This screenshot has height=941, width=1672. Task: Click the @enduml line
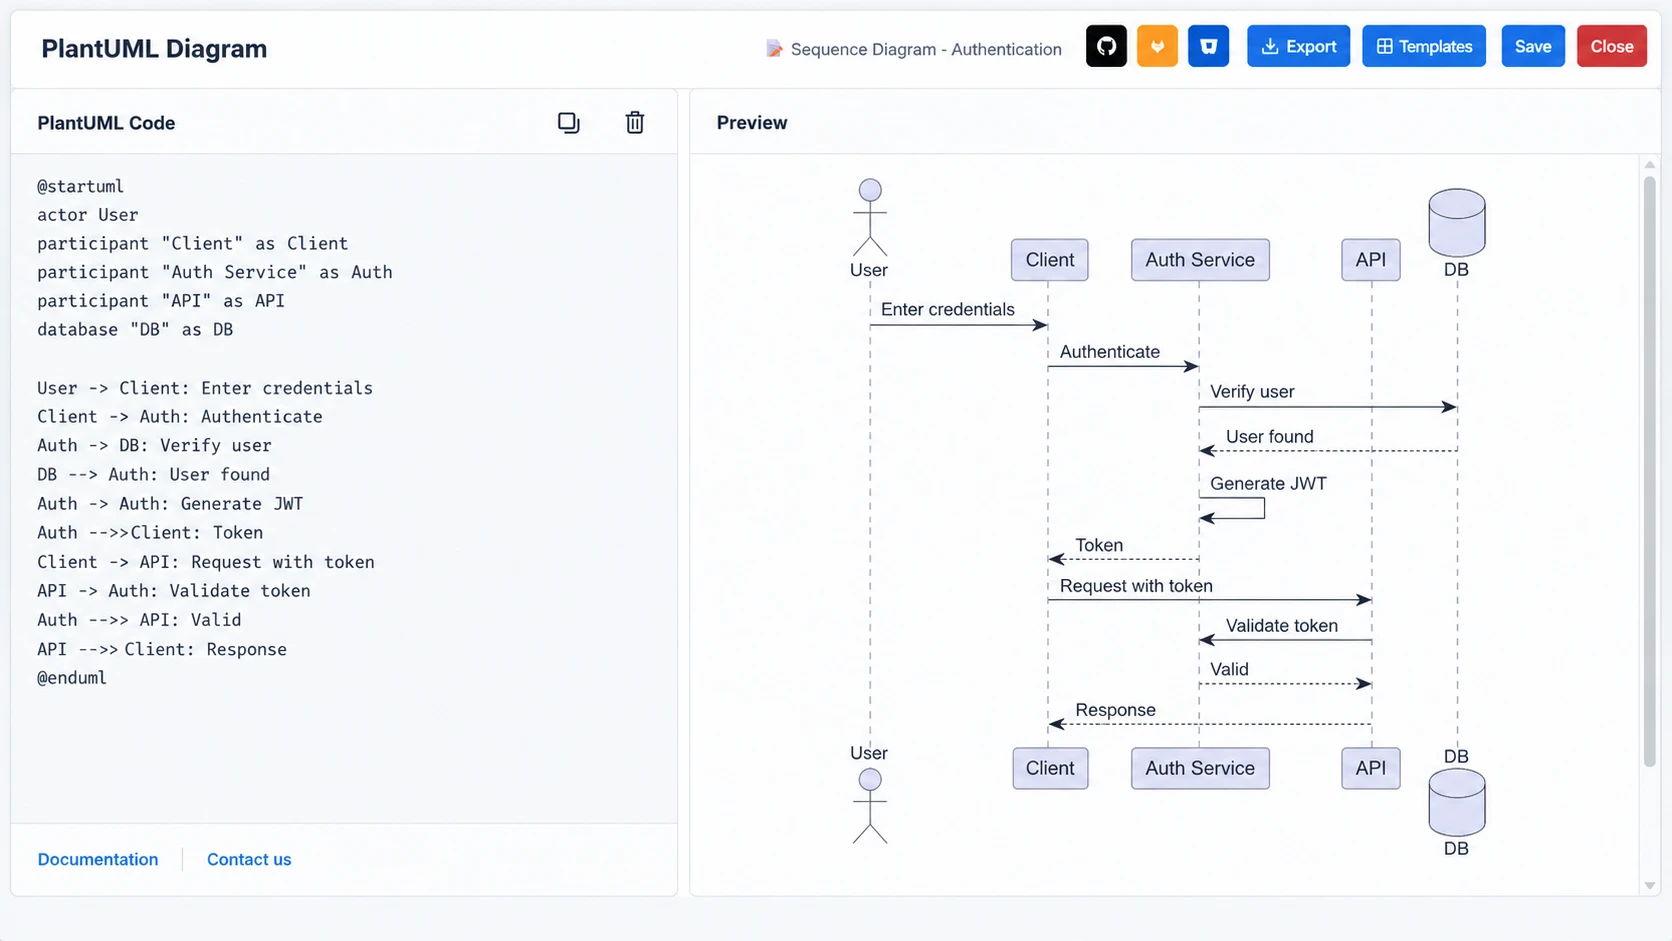pos(72,678)
